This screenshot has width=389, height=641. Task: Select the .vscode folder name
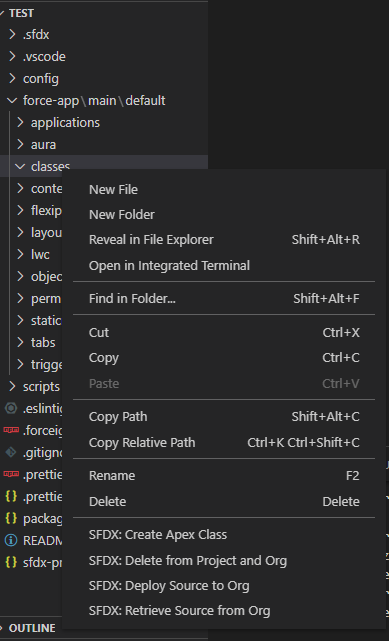pos(44,56)
